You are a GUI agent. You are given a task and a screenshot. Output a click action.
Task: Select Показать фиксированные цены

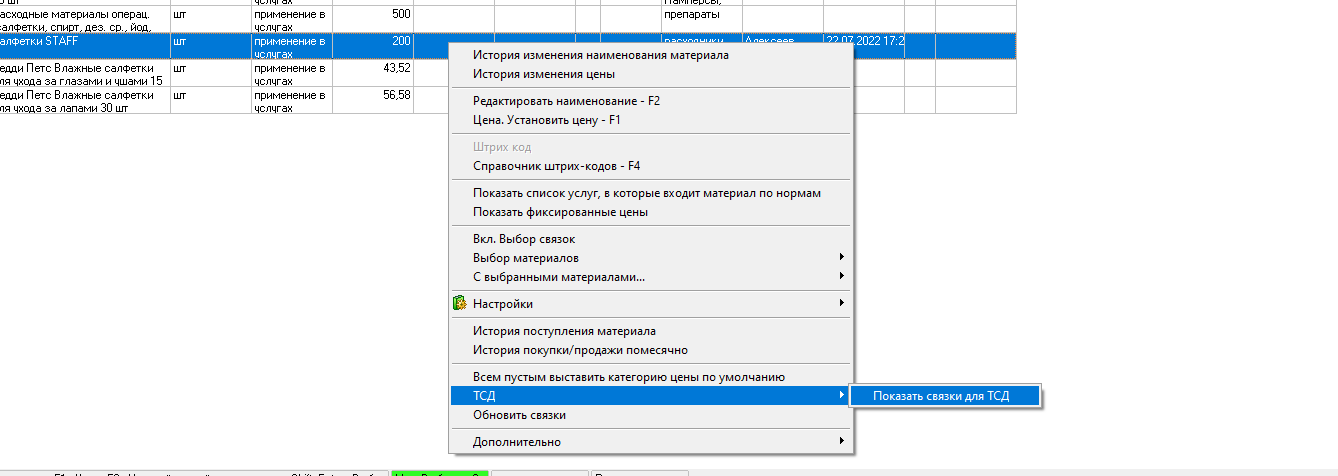[x=560, y=212]
